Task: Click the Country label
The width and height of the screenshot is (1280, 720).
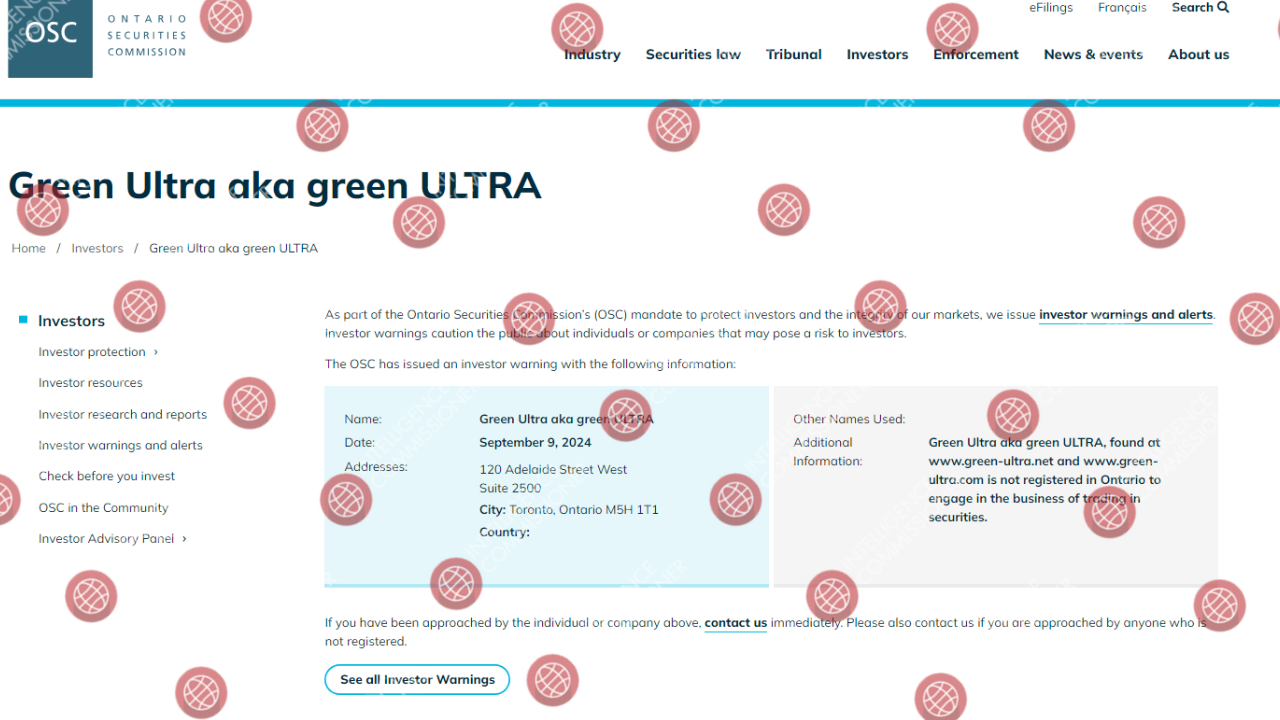Action: [504, 532]
